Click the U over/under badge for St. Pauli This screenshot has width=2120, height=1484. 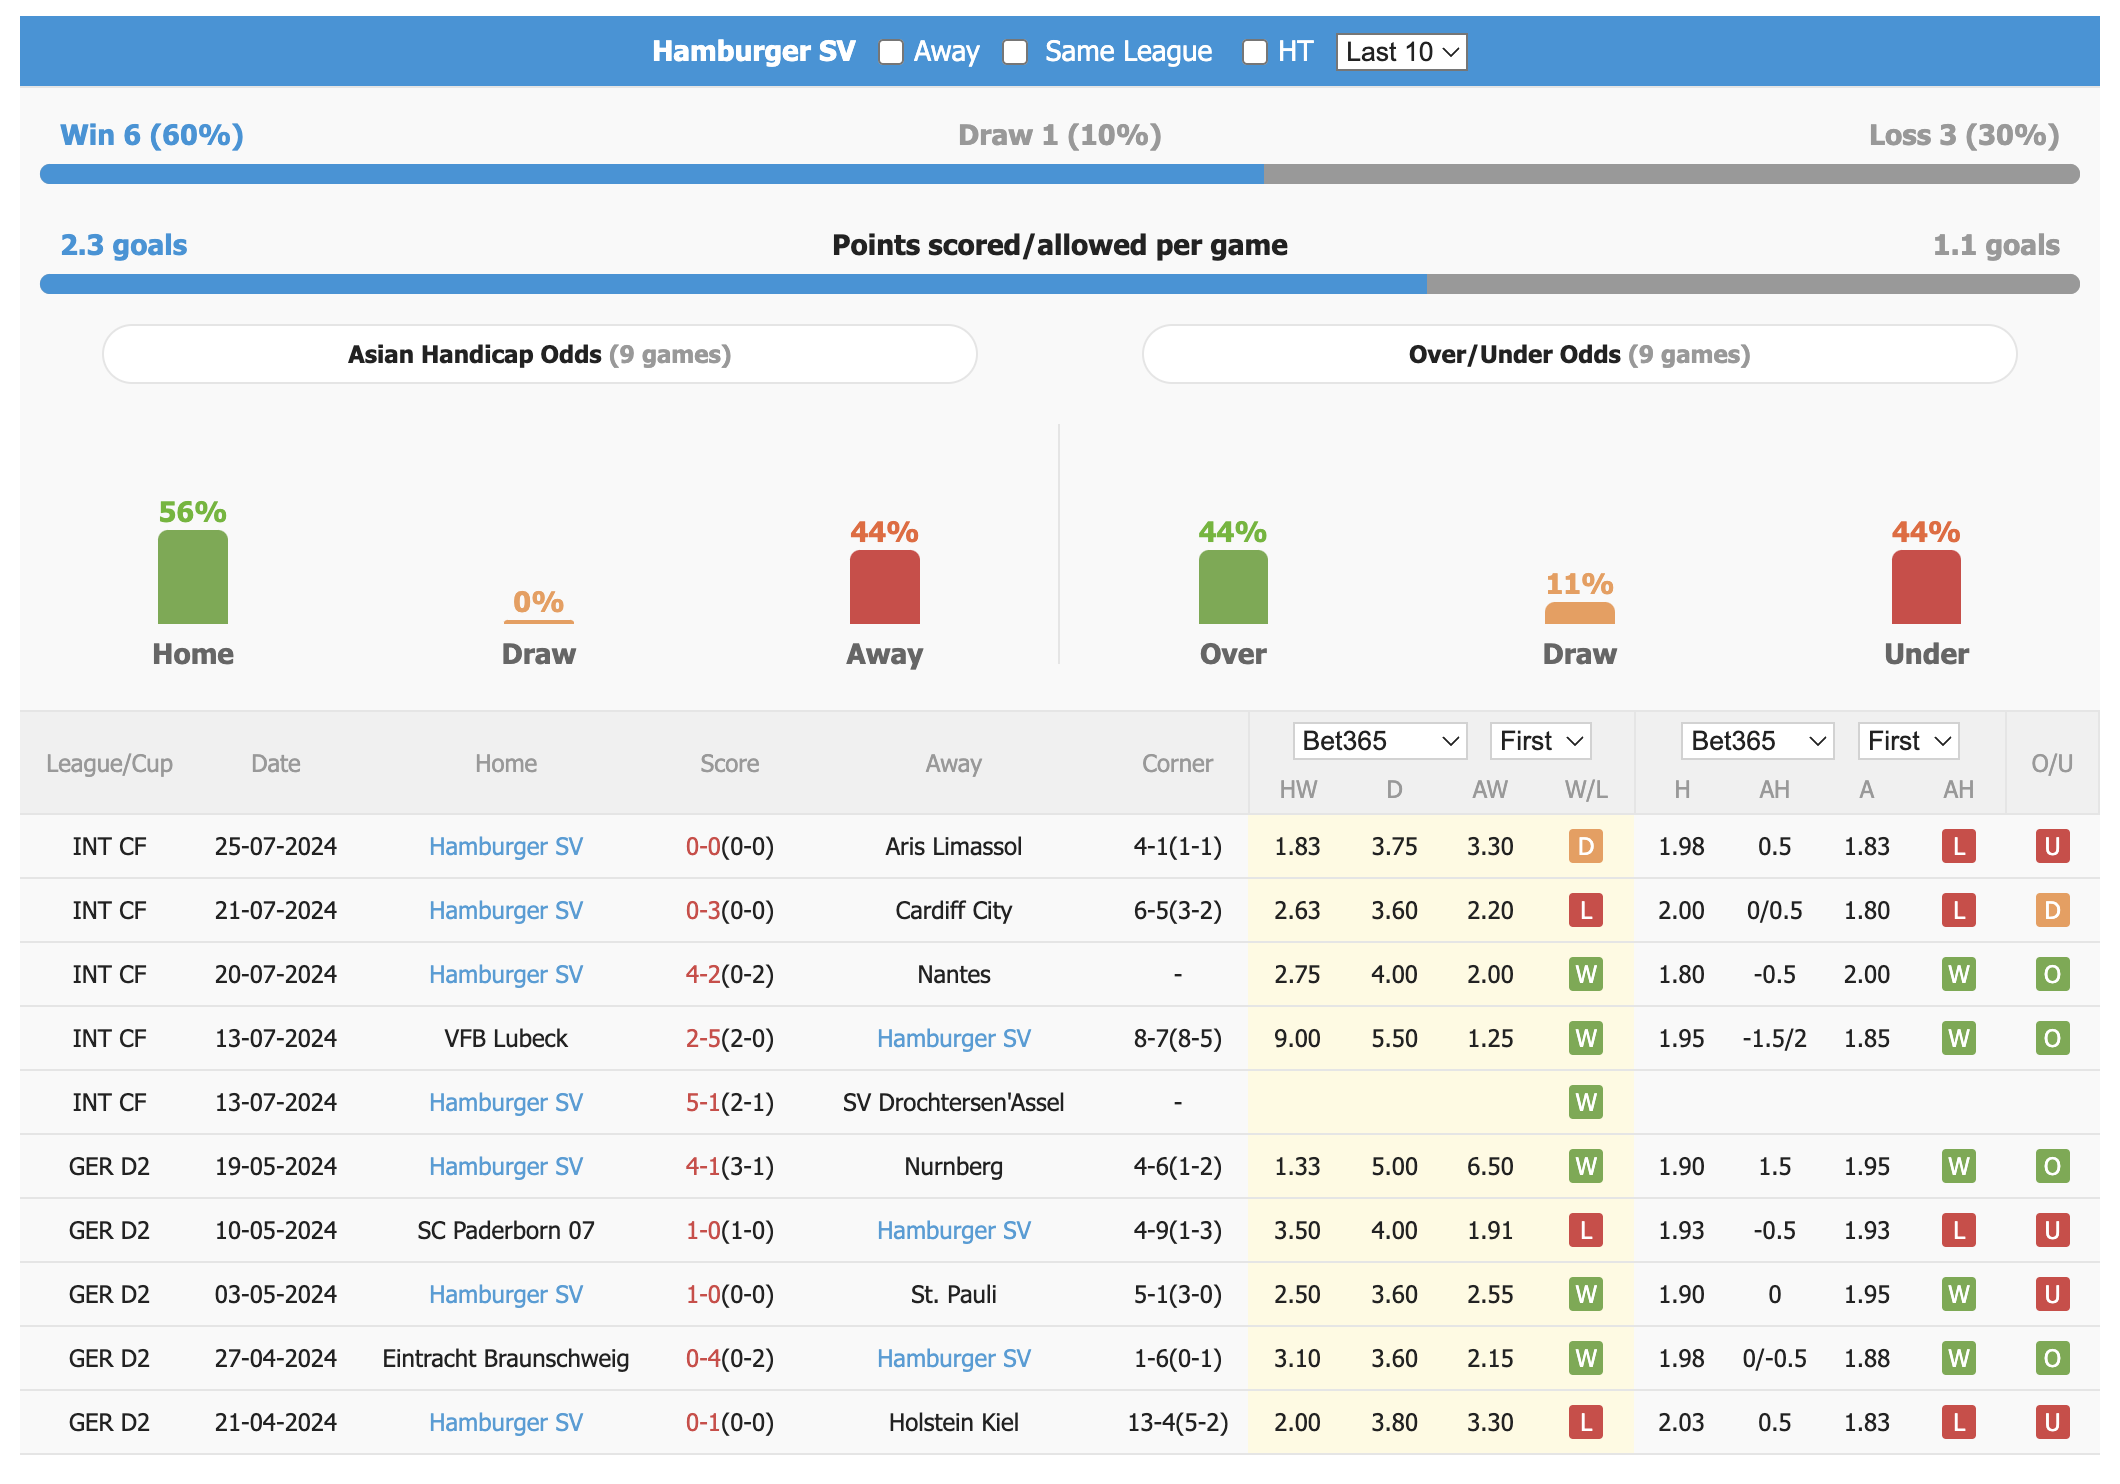click(x=2052, y=1294)
